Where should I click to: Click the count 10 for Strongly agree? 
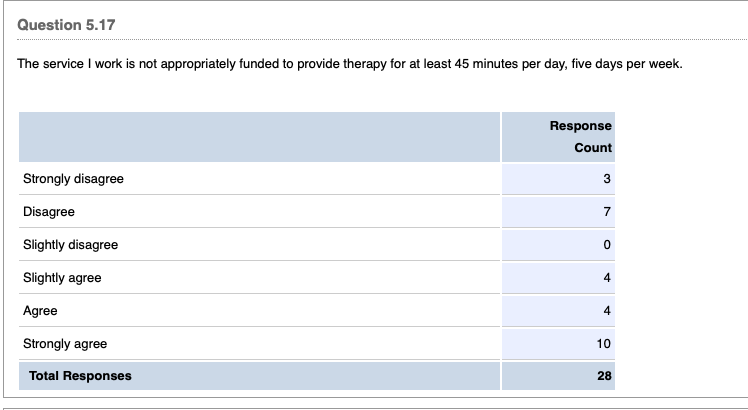(x=604, y=344)
